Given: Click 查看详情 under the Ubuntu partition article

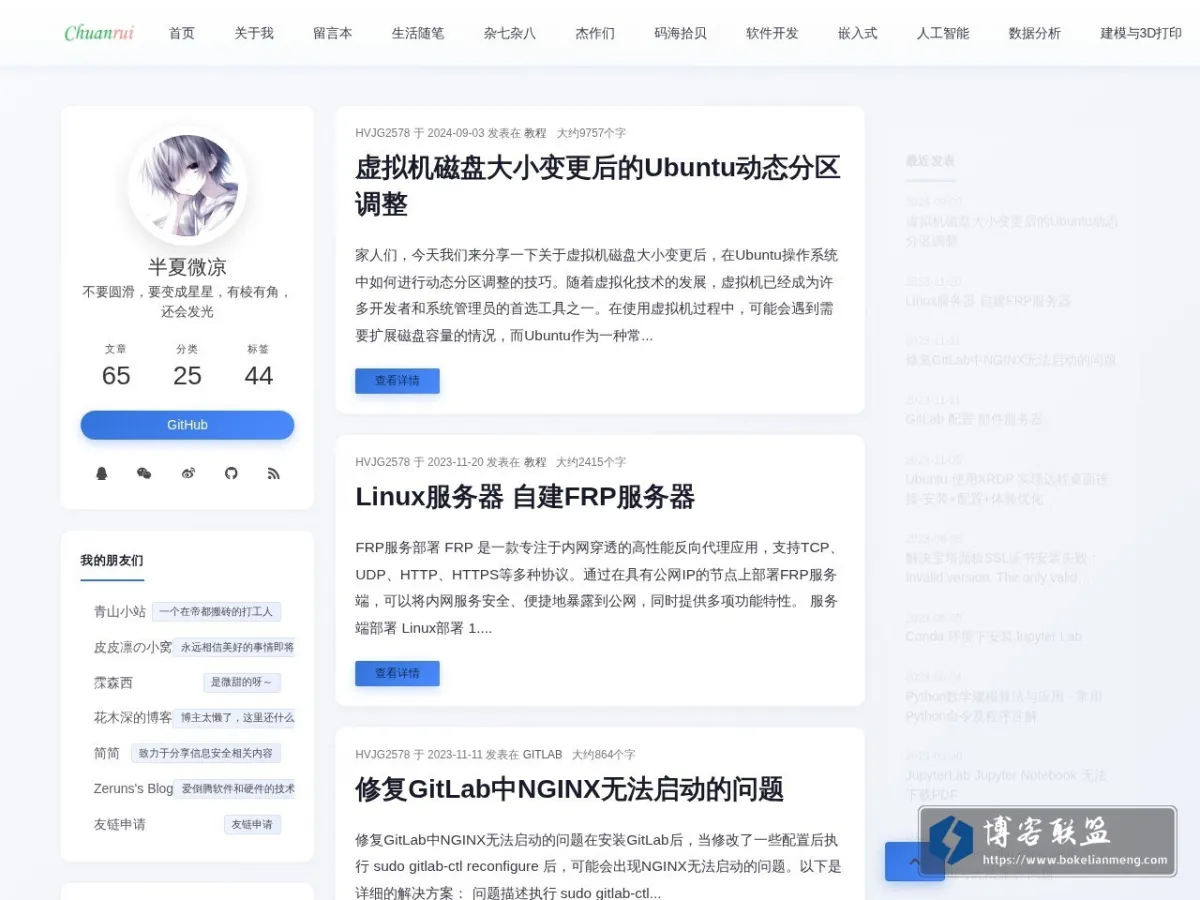Looking at the screenshot, I should (x=397, y=381).
